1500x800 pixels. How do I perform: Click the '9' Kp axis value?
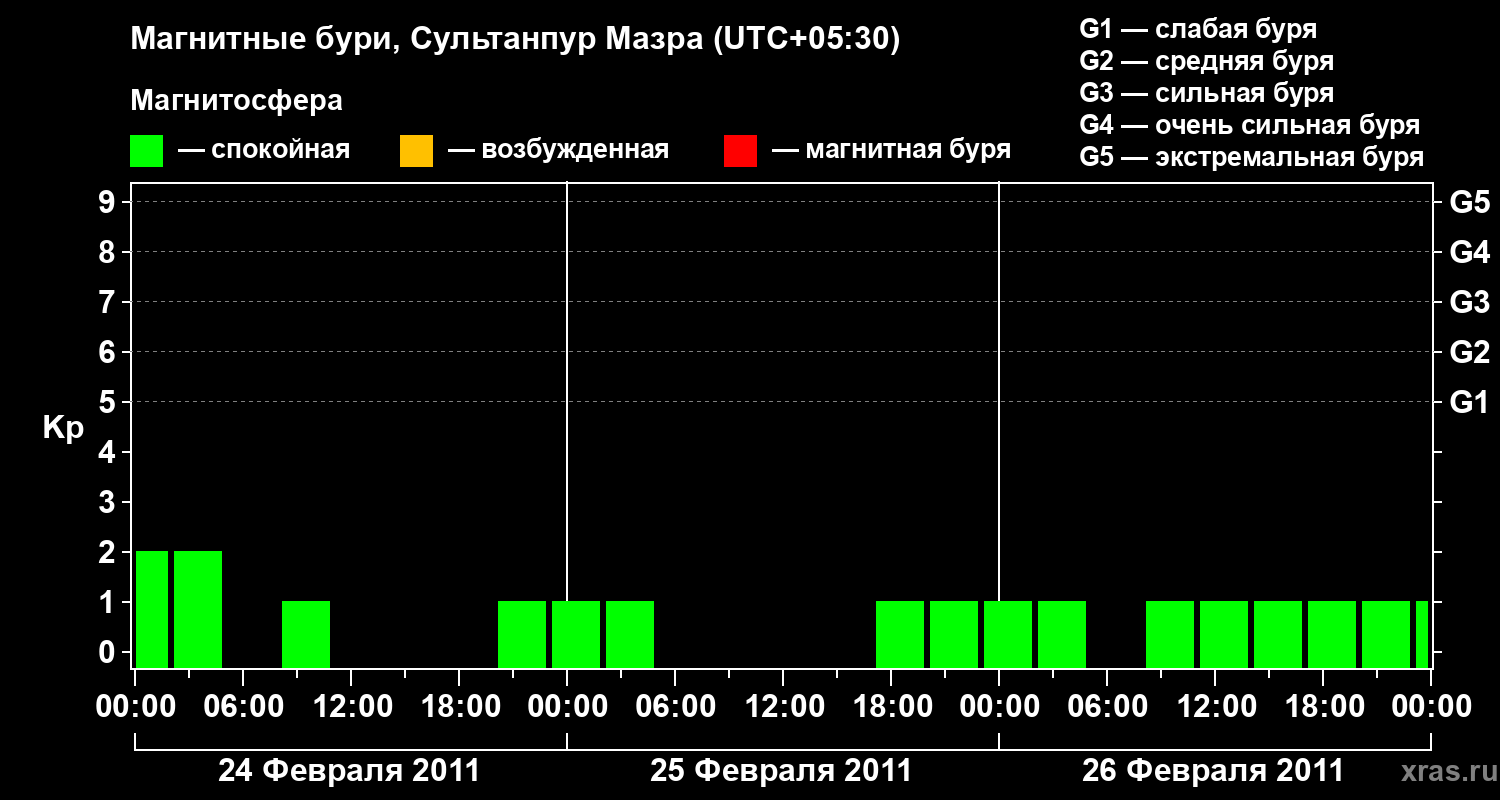(109, 203)
